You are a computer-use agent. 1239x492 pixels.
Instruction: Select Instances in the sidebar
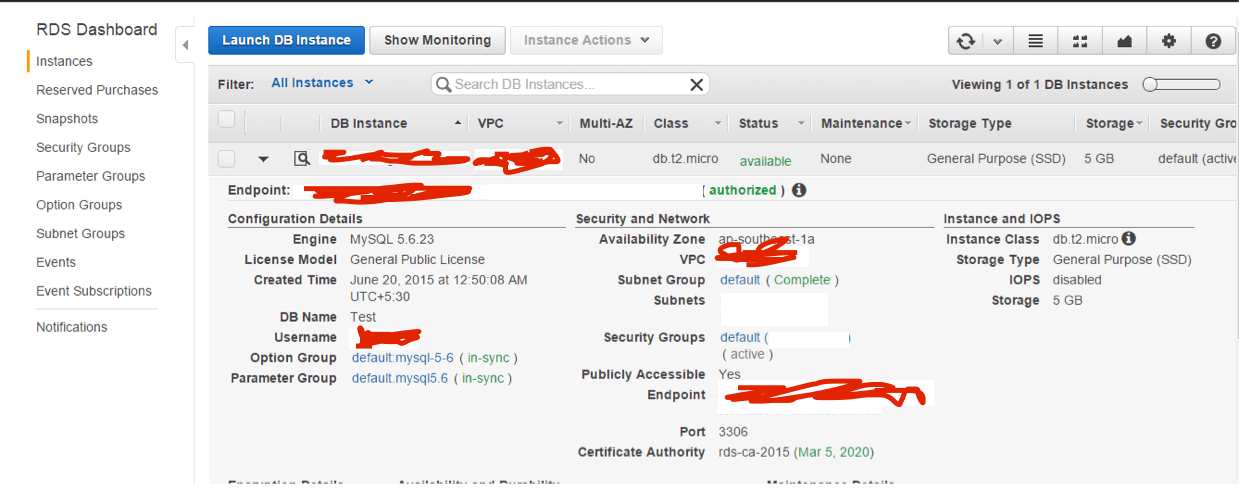pyautogui.click(x=64, y=61)
